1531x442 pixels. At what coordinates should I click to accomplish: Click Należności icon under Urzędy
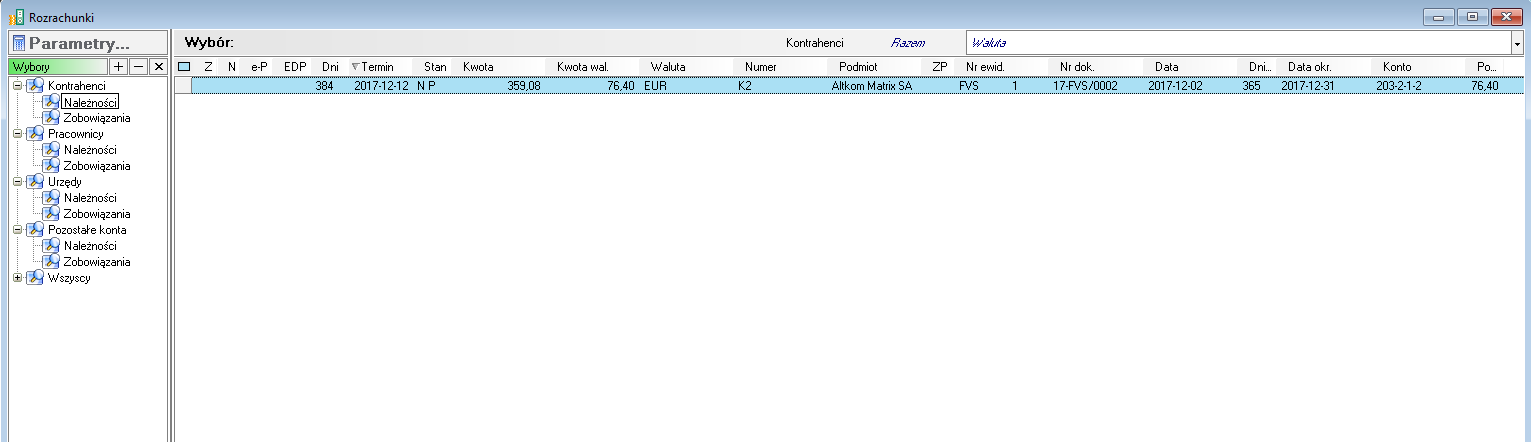(x=51, y=198)
